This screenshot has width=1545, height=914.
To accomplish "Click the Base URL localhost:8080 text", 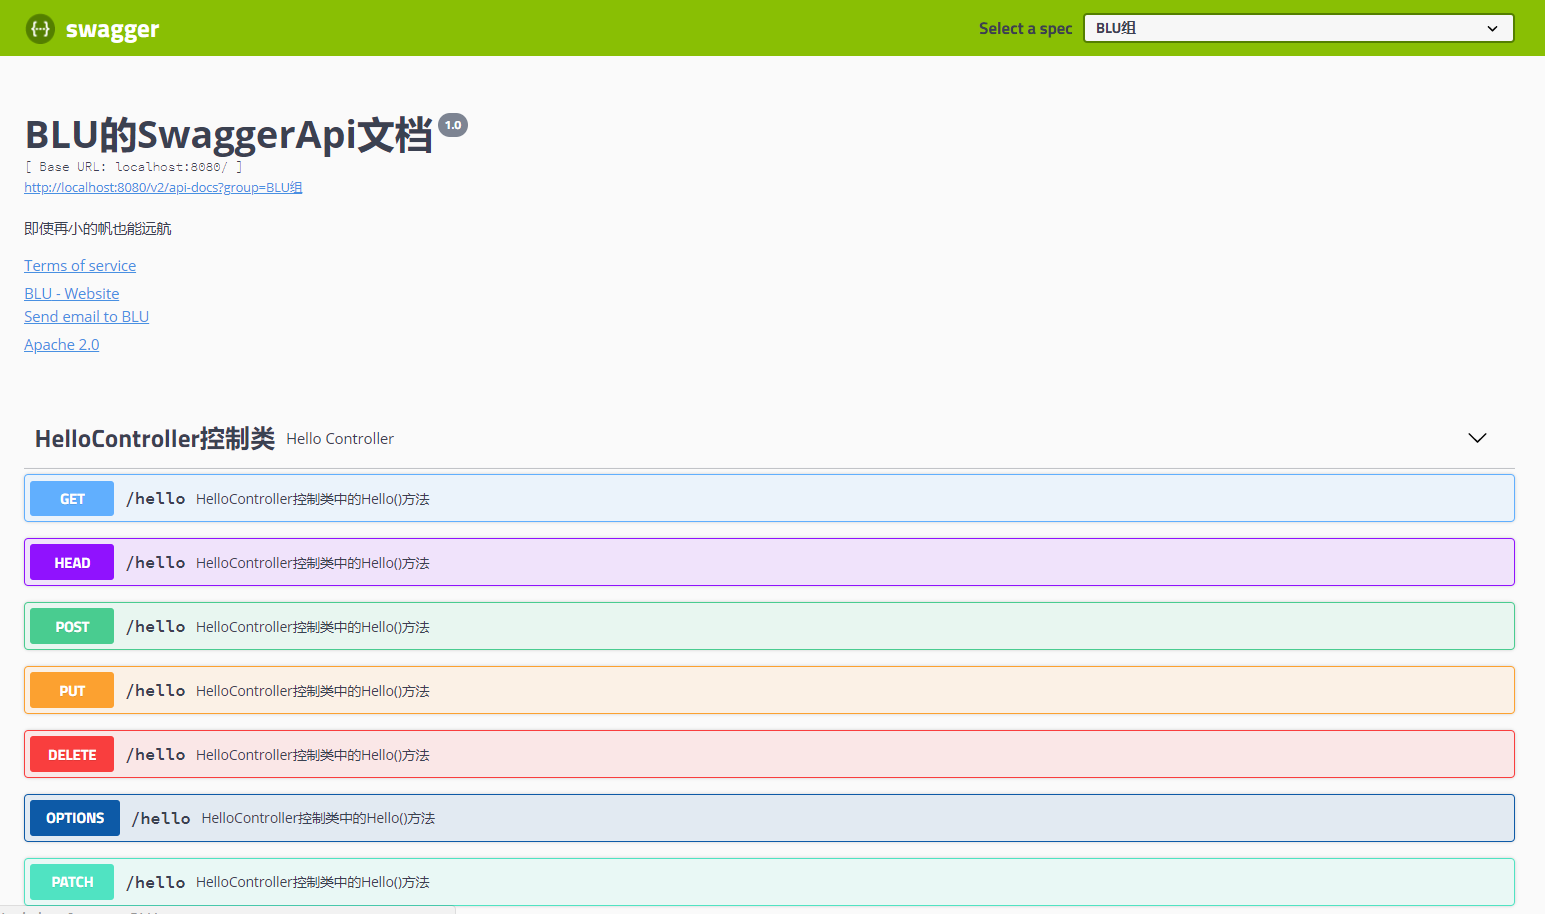I will click(134, 167).
